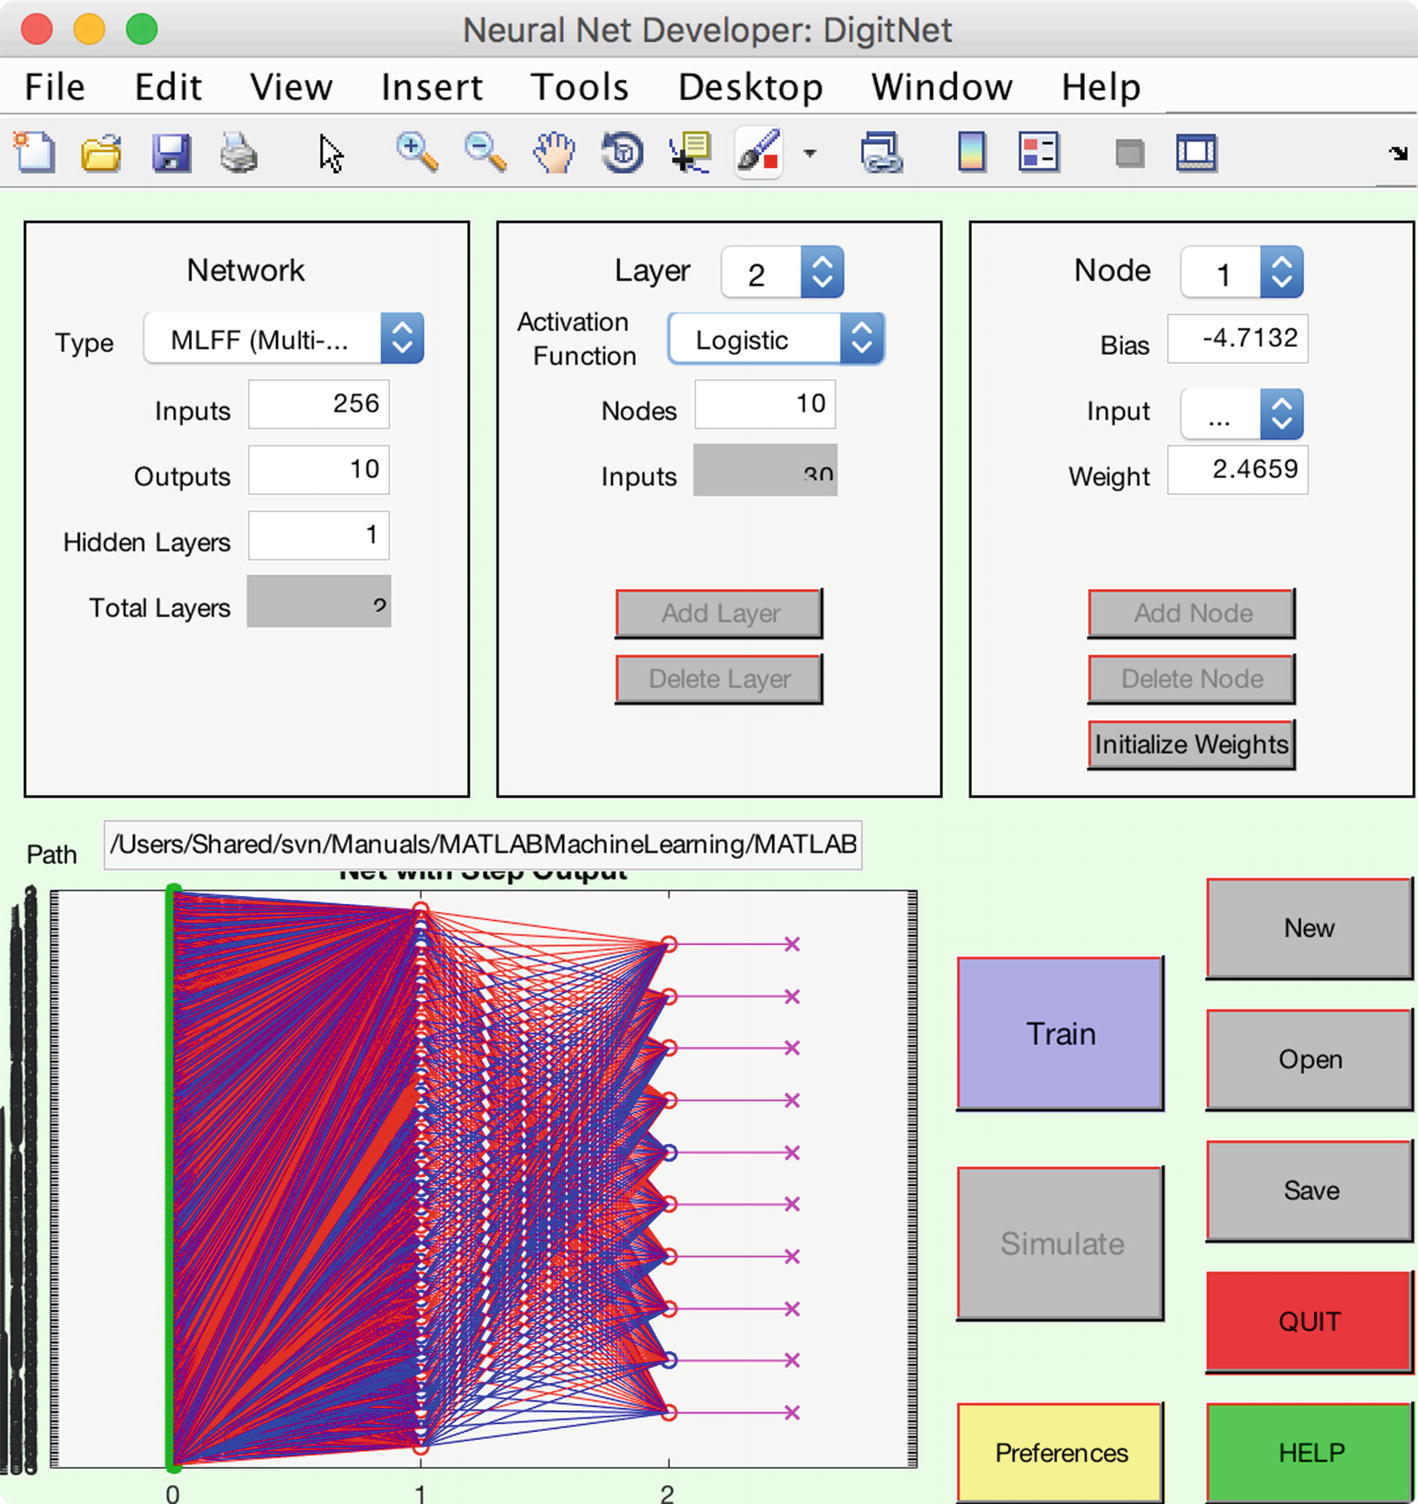Image resolution: width=1418 pixels, height=1504 pixels.
Task: Select the Zoom Out tool
Action: 483,152
